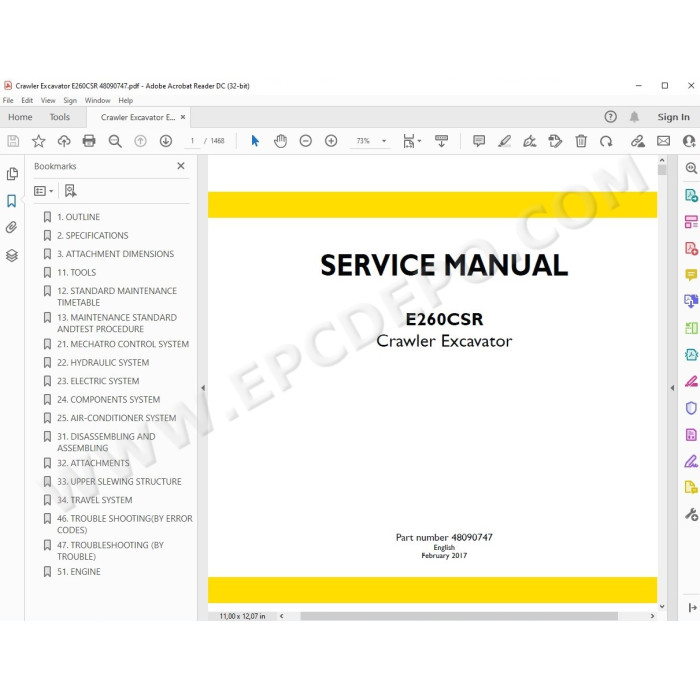
Task: Open the Comment tool in right rail
Action: (691, 275)
